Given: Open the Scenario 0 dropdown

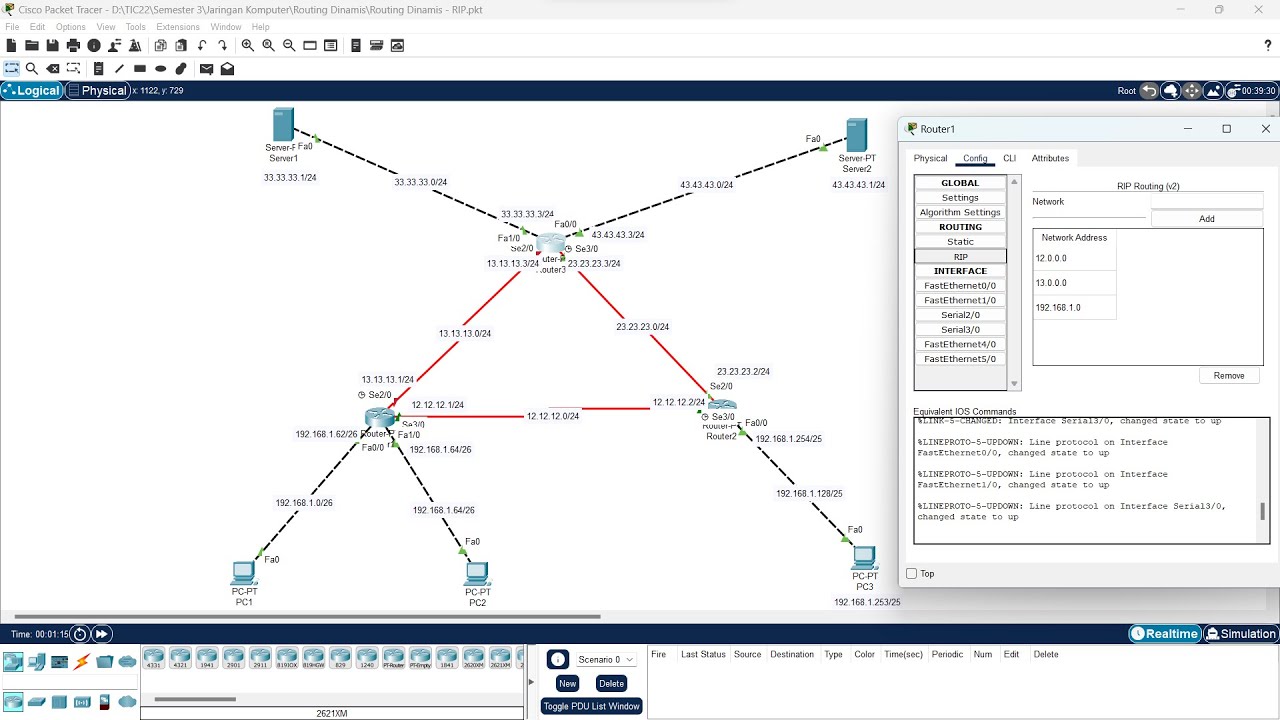Looking at the screenshot, I should point(606,660).
